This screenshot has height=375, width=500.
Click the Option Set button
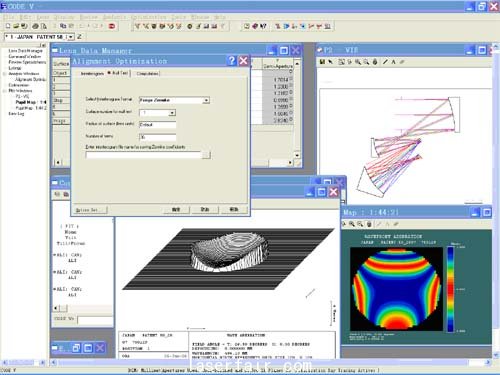pyautogui.click(x=90, y=210)
